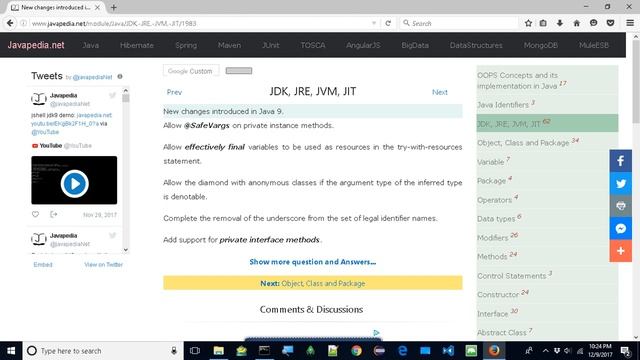Open the Spring nav menu

pyautogui.click(x=186, y=45)
